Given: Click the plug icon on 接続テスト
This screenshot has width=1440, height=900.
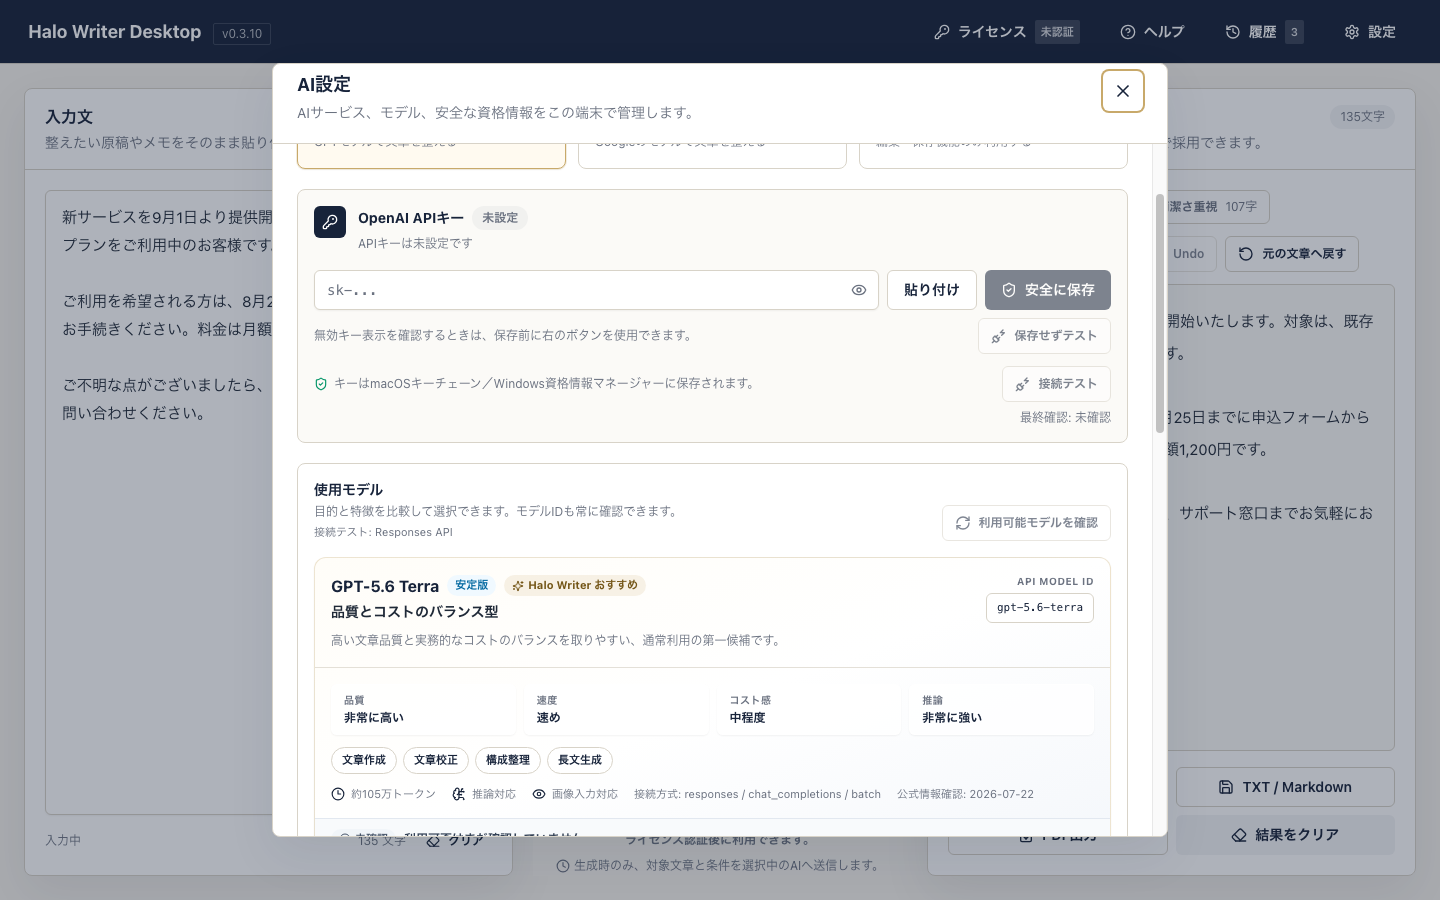Looking at the screenshot, I should coord(1022,384).
